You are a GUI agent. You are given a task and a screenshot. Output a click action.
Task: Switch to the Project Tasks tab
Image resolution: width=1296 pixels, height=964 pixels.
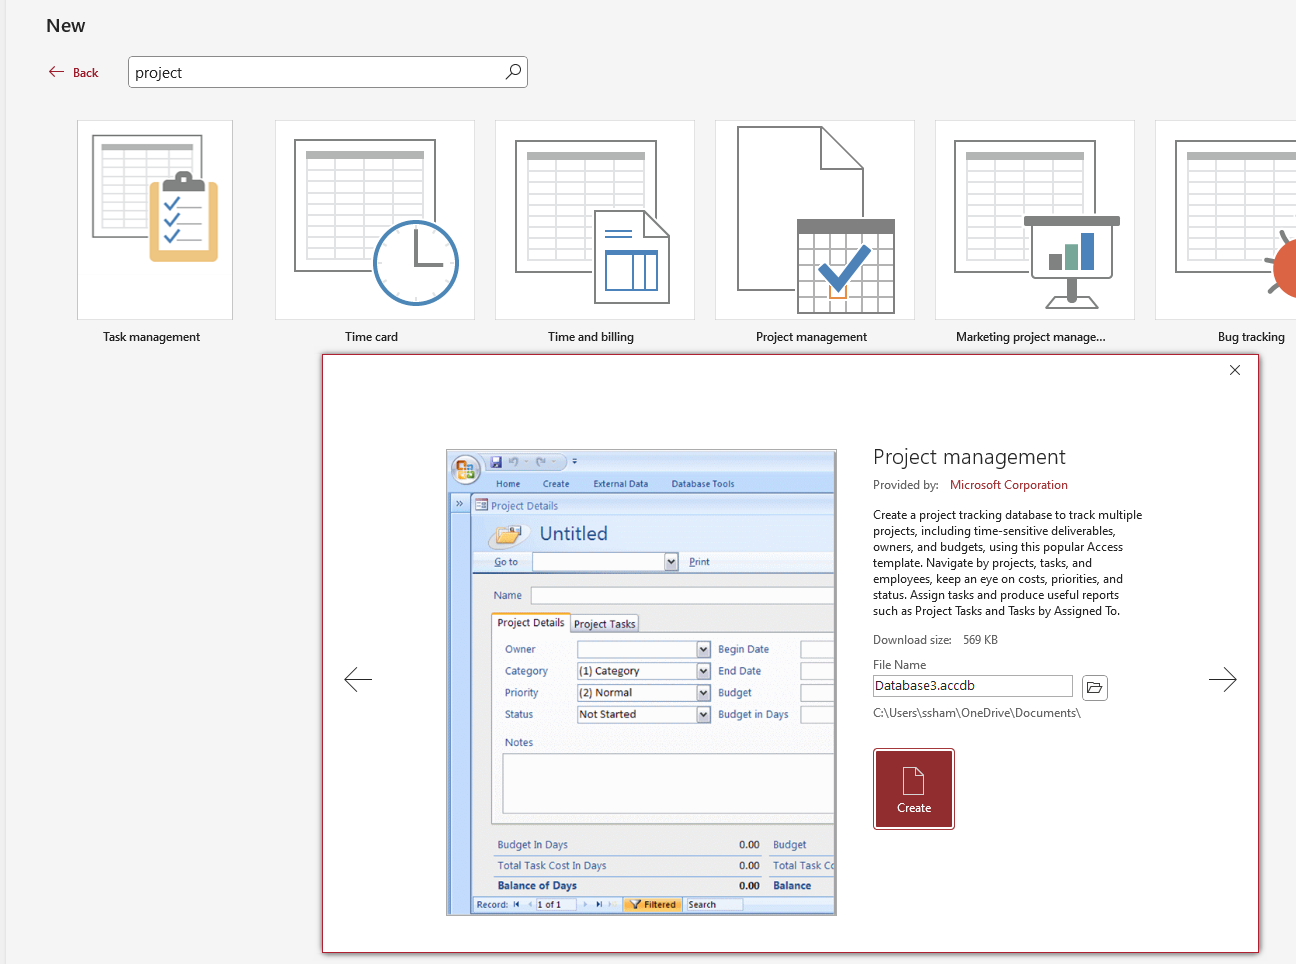point(604,623)
